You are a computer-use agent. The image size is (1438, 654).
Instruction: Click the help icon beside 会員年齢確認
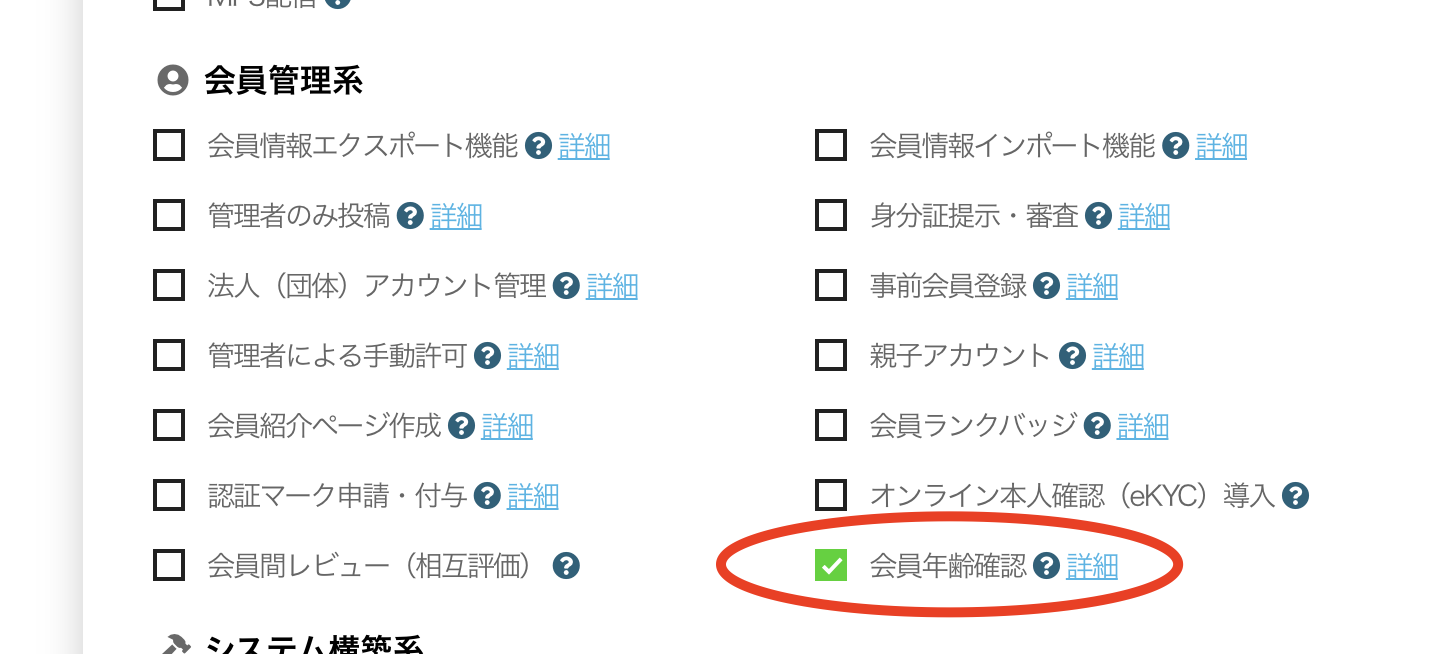click(x=1046, y=565)
